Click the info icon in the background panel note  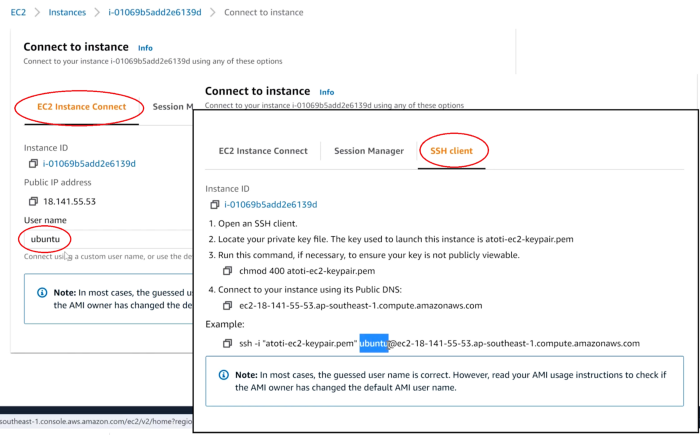coord(42,293)
